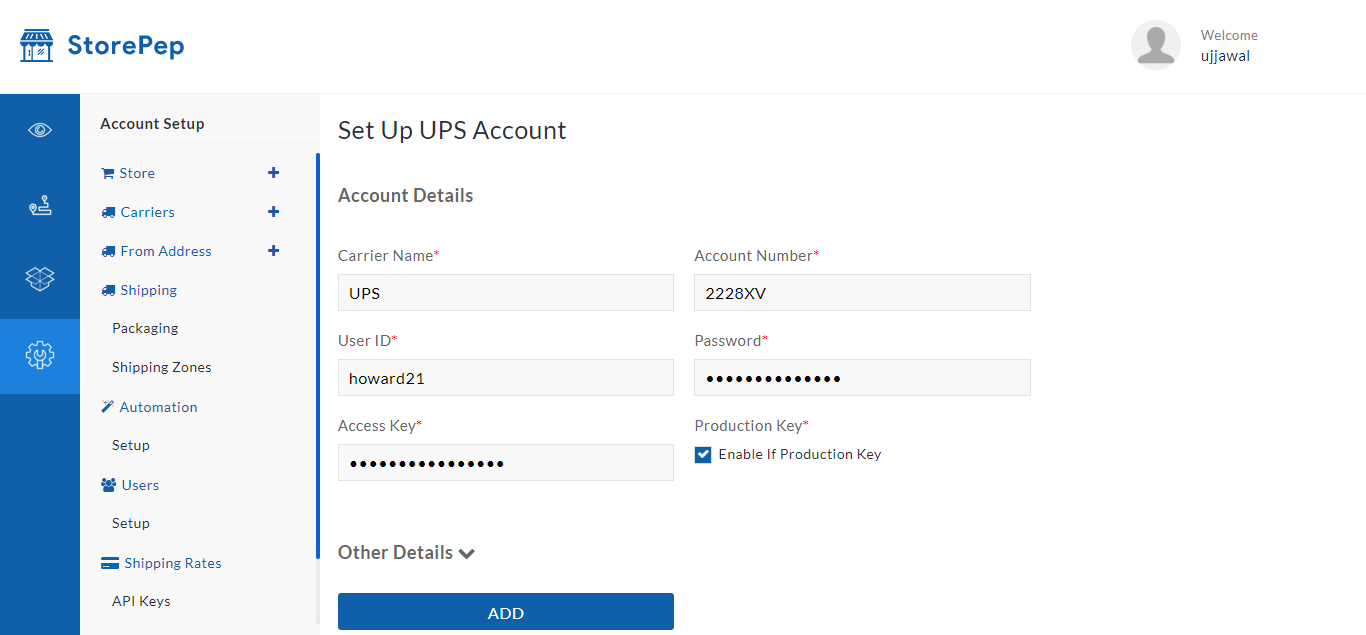
Task: Expand Carriers with the plus icon
Action: click(x=273, y=212)
